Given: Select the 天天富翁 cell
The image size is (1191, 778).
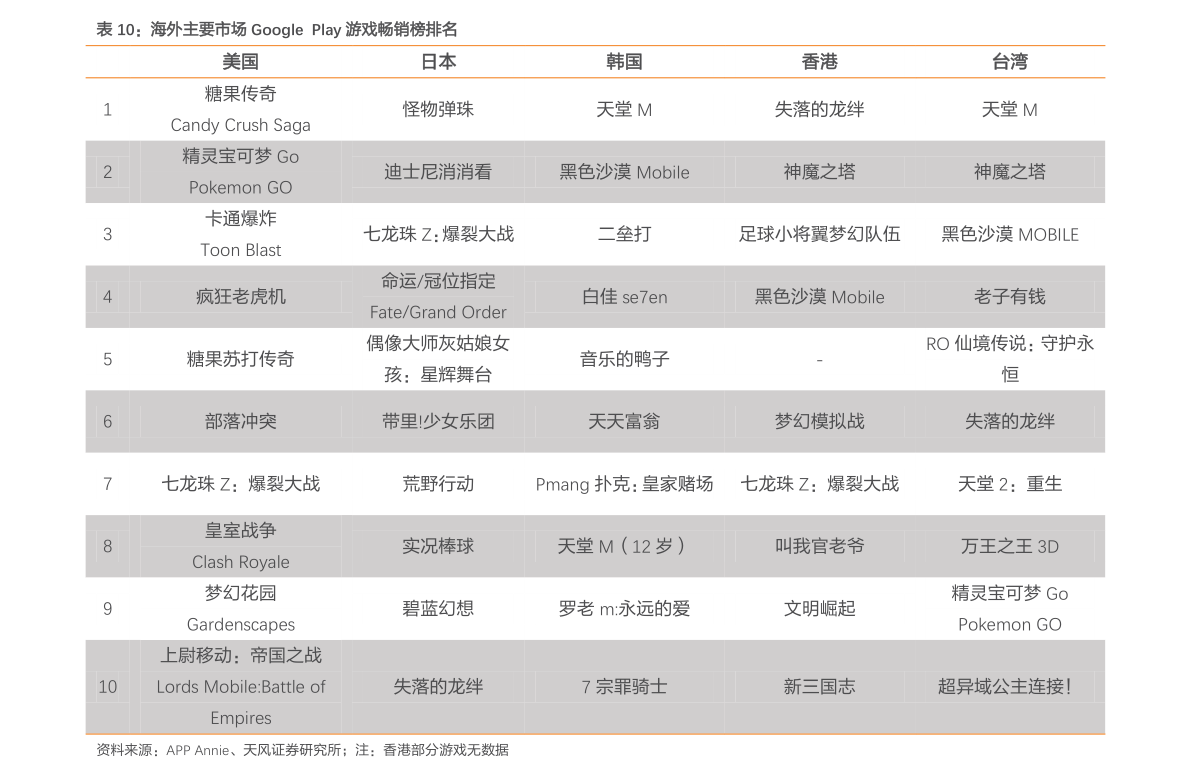Looking at the screenshot, I should pyautogui.click(x=624, y=421).
